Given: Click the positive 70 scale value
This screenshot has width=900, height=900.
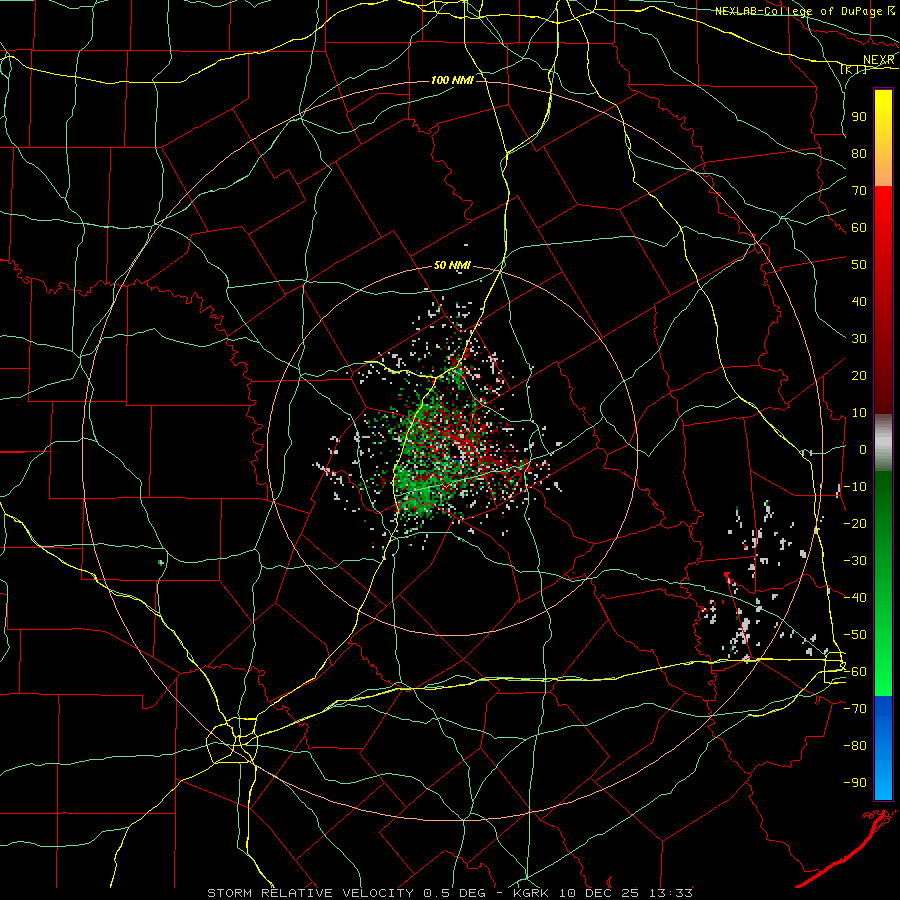Looking at the screenshot, I should (x=859, y=191).
